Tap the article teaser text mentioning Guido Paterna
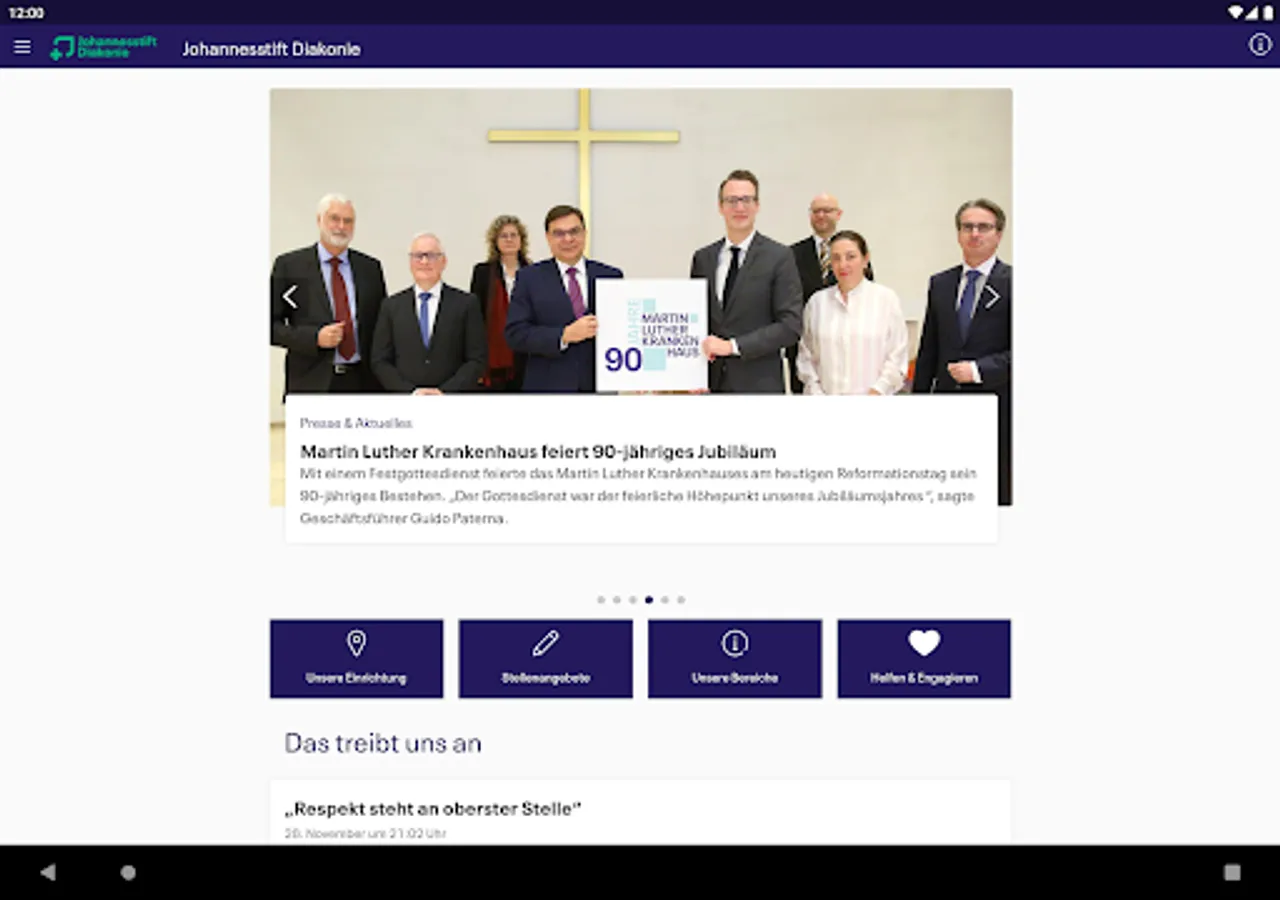Screen dimensions: 1280x900 [638, 496]
